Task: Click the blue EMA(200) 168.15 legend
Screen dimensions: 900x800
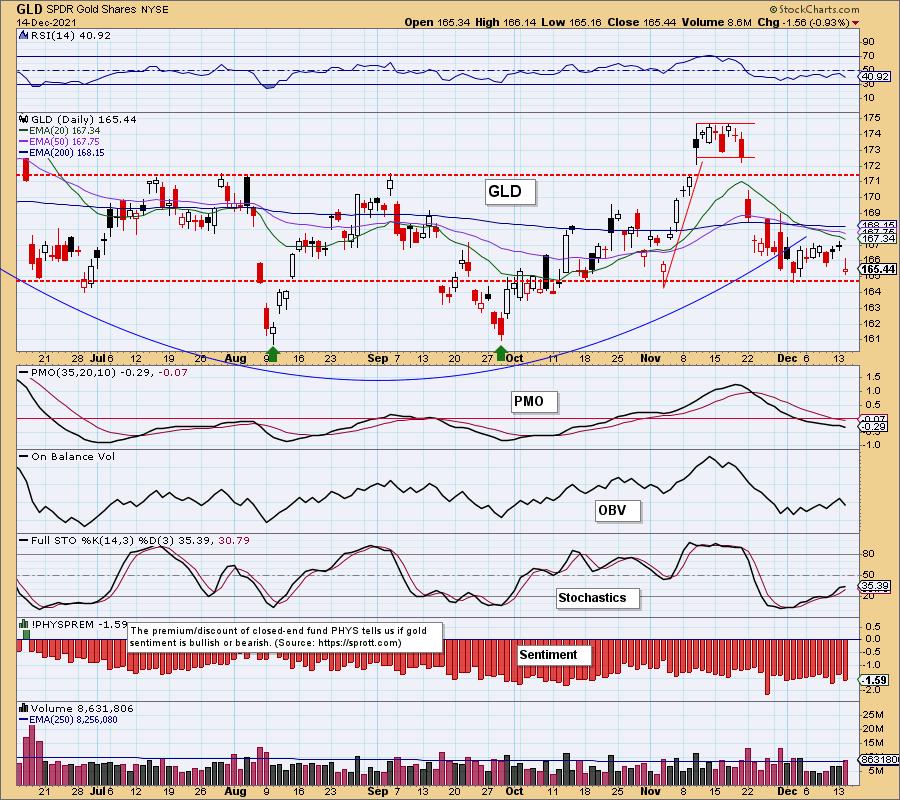Action: (62, 153)
